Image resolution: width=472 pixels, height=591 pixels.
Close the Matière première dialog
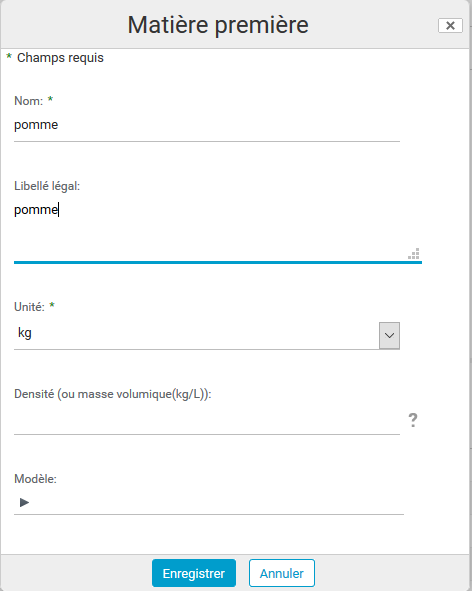pos(450,26)
